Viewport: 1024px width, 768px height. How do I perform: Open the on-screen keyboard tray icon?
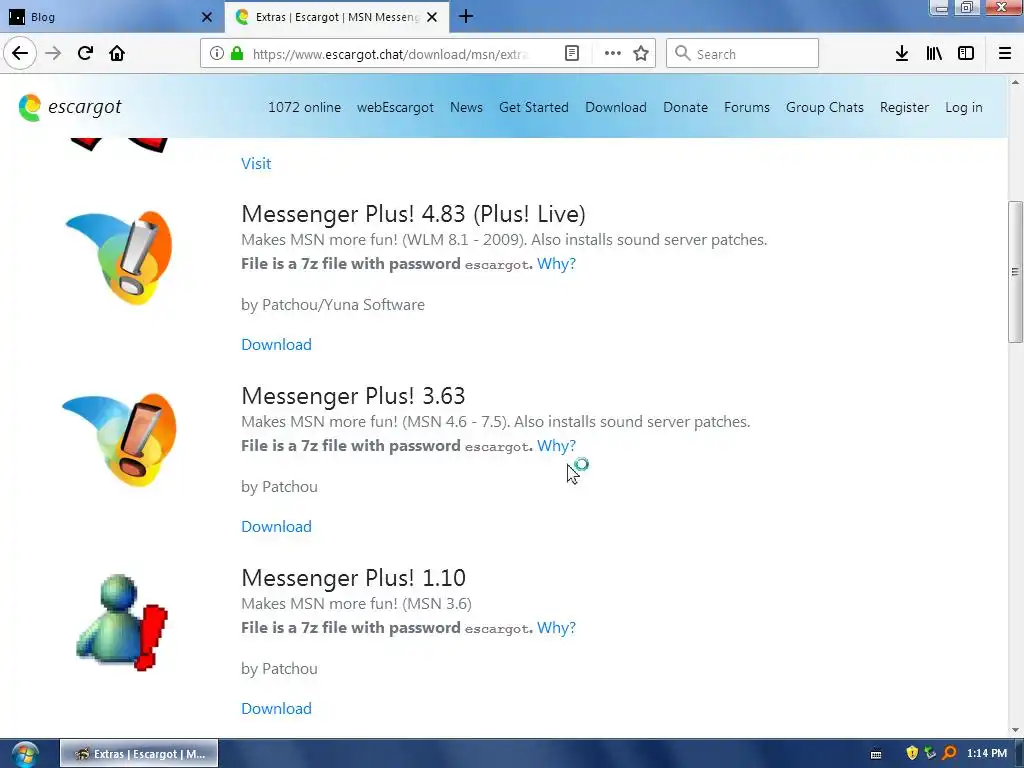(x=876, y=754)
